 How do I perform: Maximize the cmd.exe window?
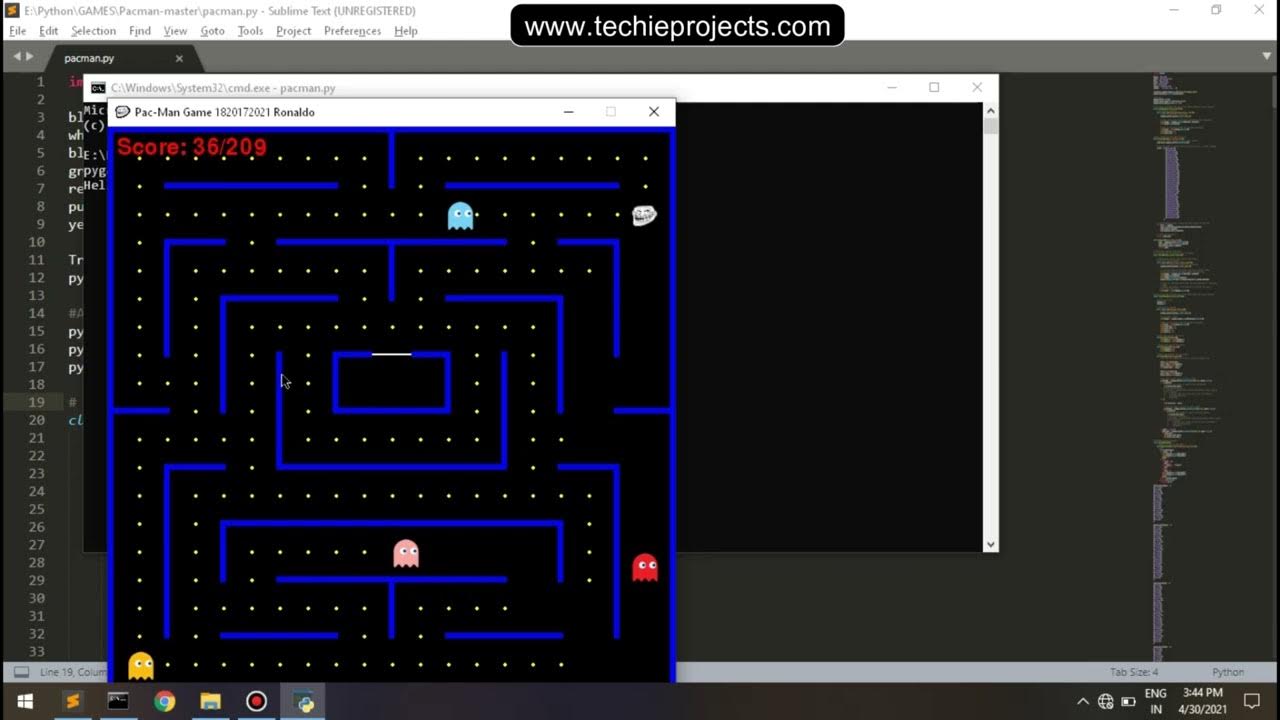click(x=934, y=87)
